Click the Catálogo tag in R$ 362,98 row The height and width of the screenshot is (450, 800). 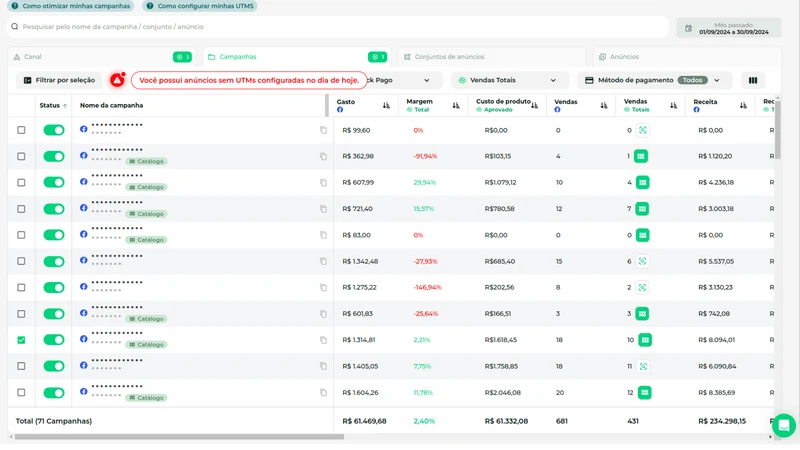click(146, 161)
